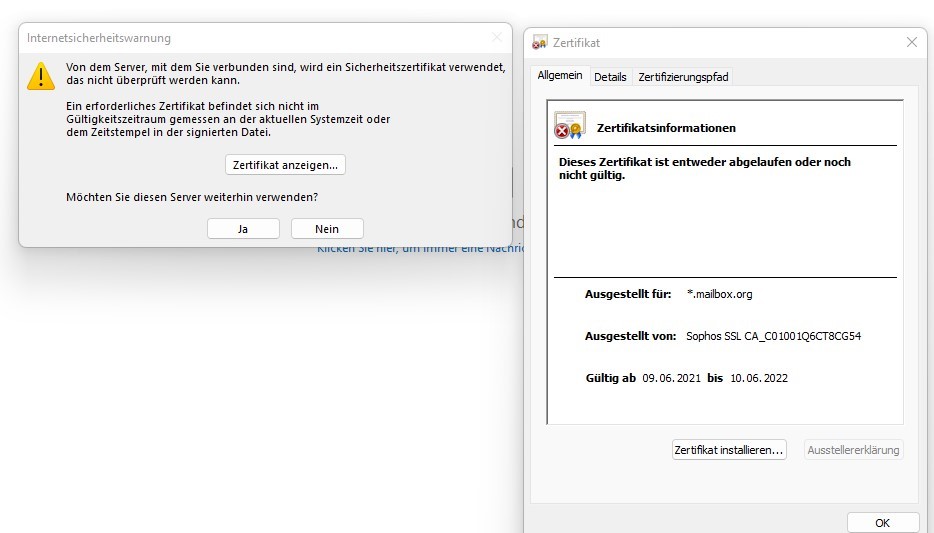934x533 pixels.
Task: Click 'Zertifikat installieren...' button
Action: (x=729, y=450)
